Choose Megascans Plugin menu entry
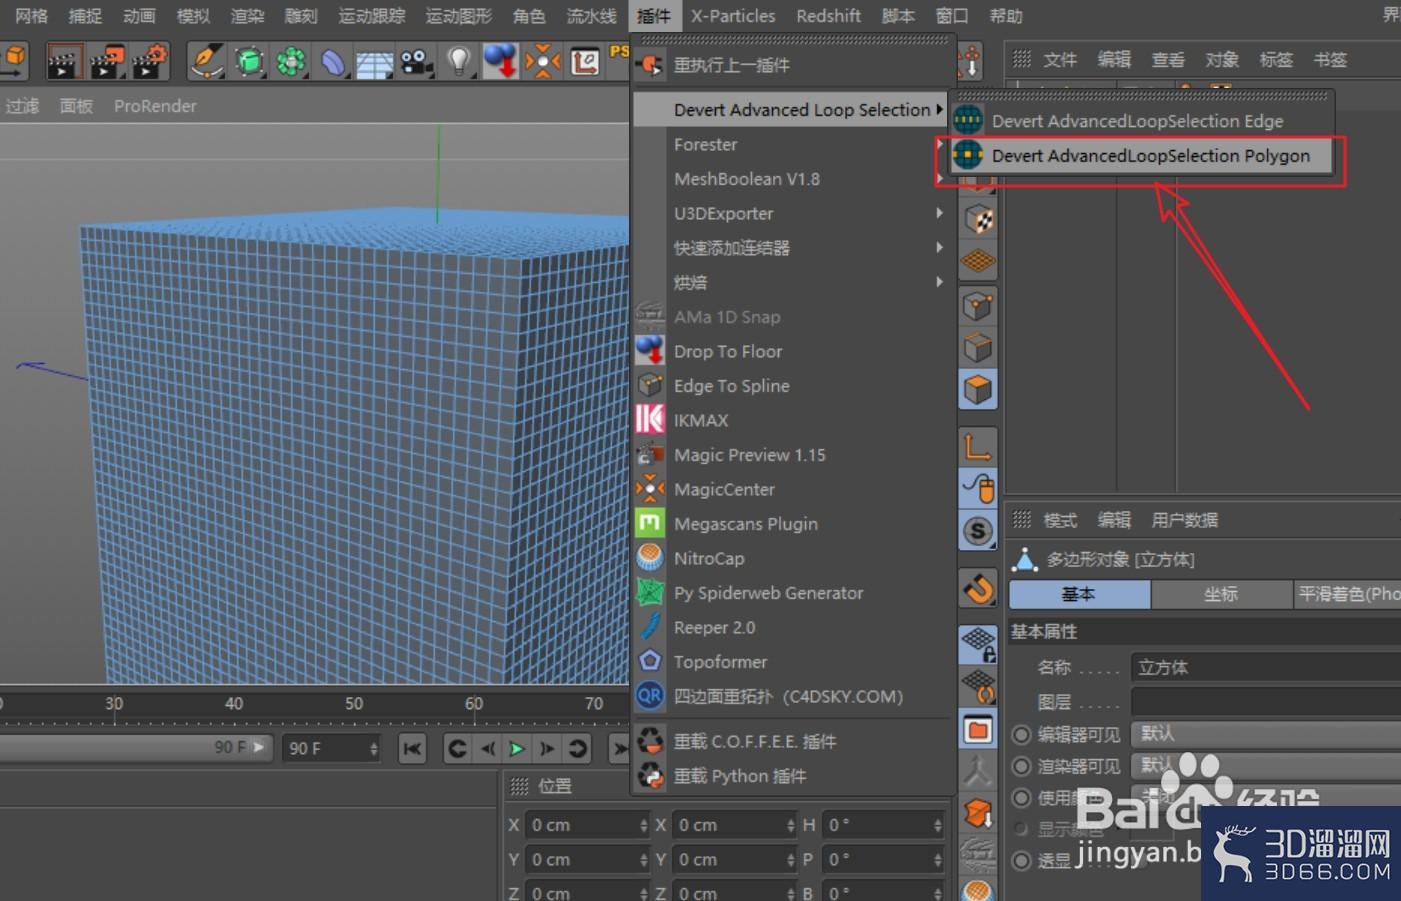1401x901 pixels. tap(791, 524)
